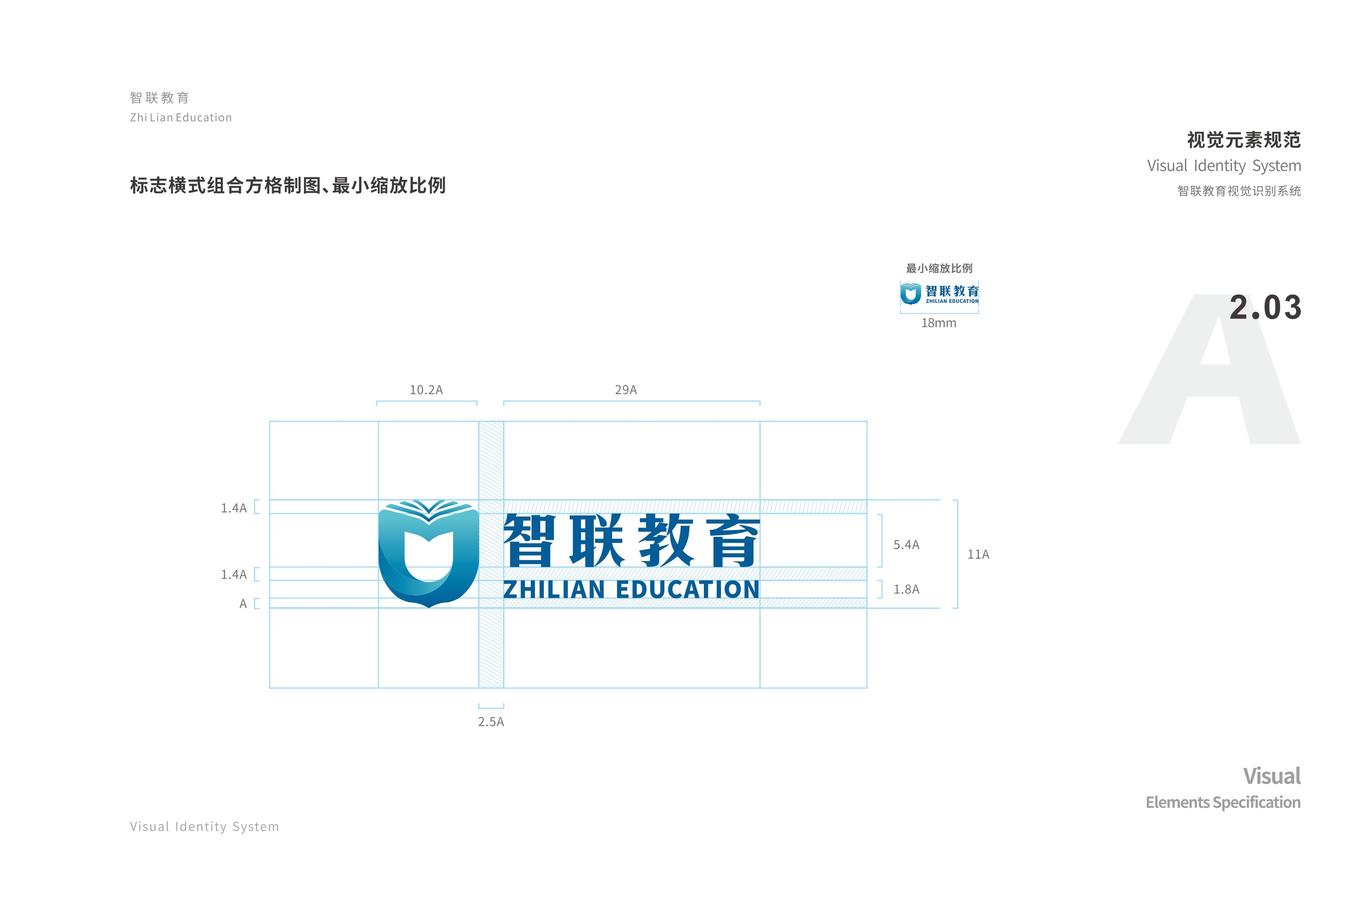Click the small logo under 最小缩放比例
Image resolution: width=1366 pixels, height=912 pixels.
tap(939, 293)
